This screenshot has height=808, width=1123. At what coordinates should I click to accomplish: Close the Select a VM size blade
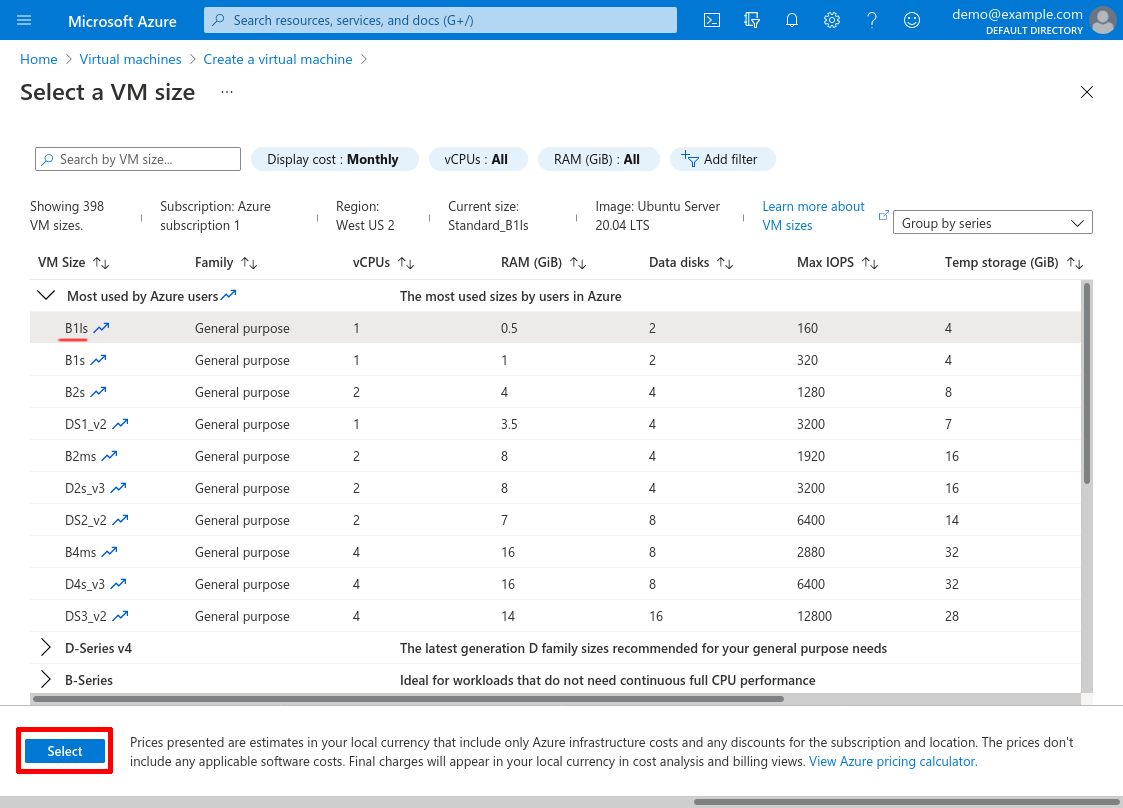pyautogui.click(x=1086, y=92)
